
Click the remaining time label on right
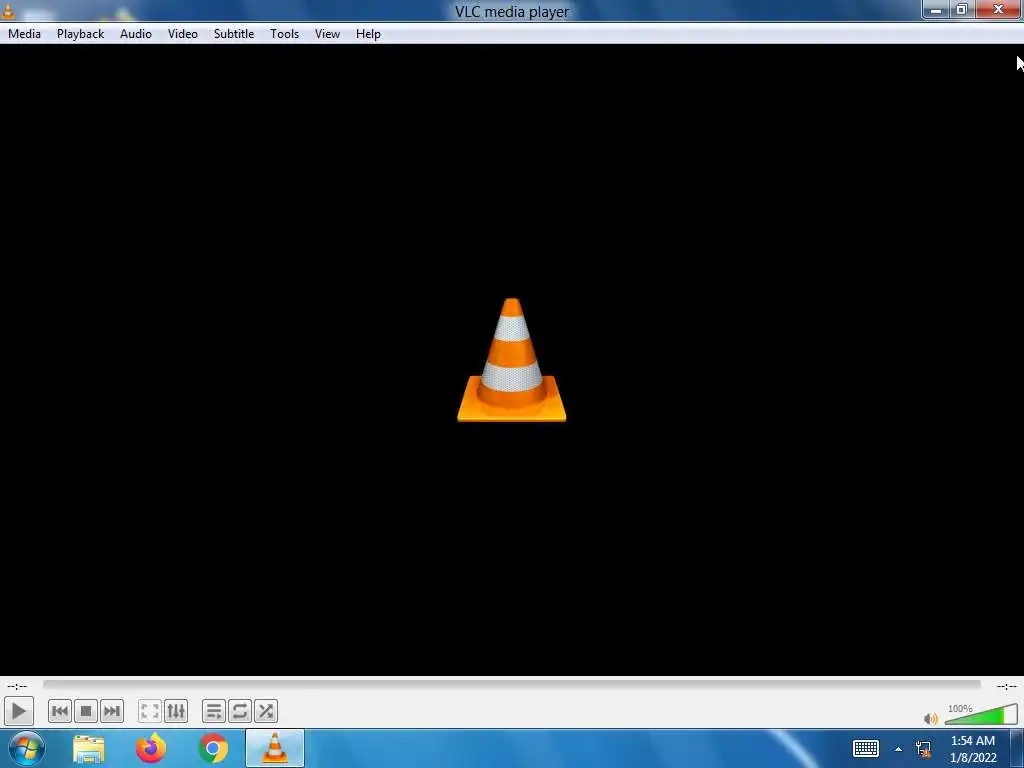(1006, 686)
